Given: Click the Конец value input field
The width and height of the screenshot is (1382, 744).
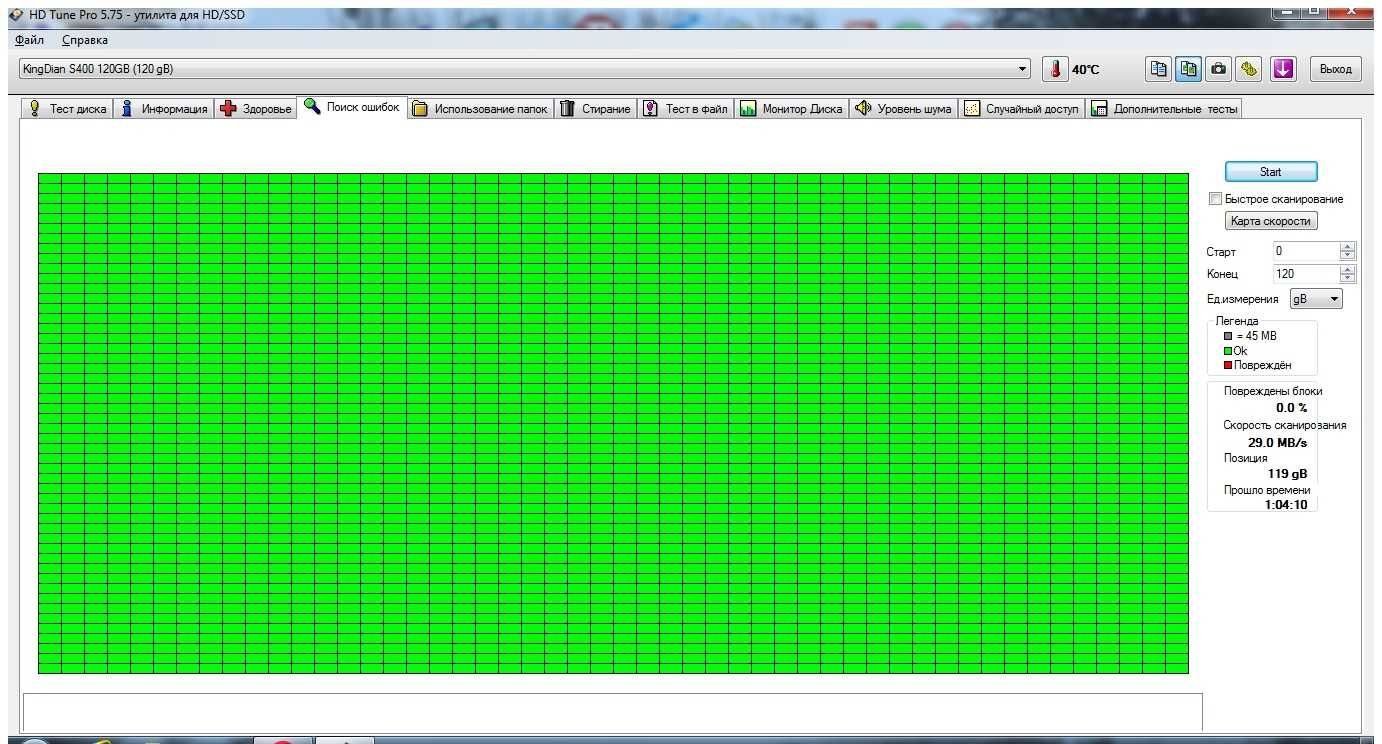Looking at the screenshot, I should point(1305,273).
